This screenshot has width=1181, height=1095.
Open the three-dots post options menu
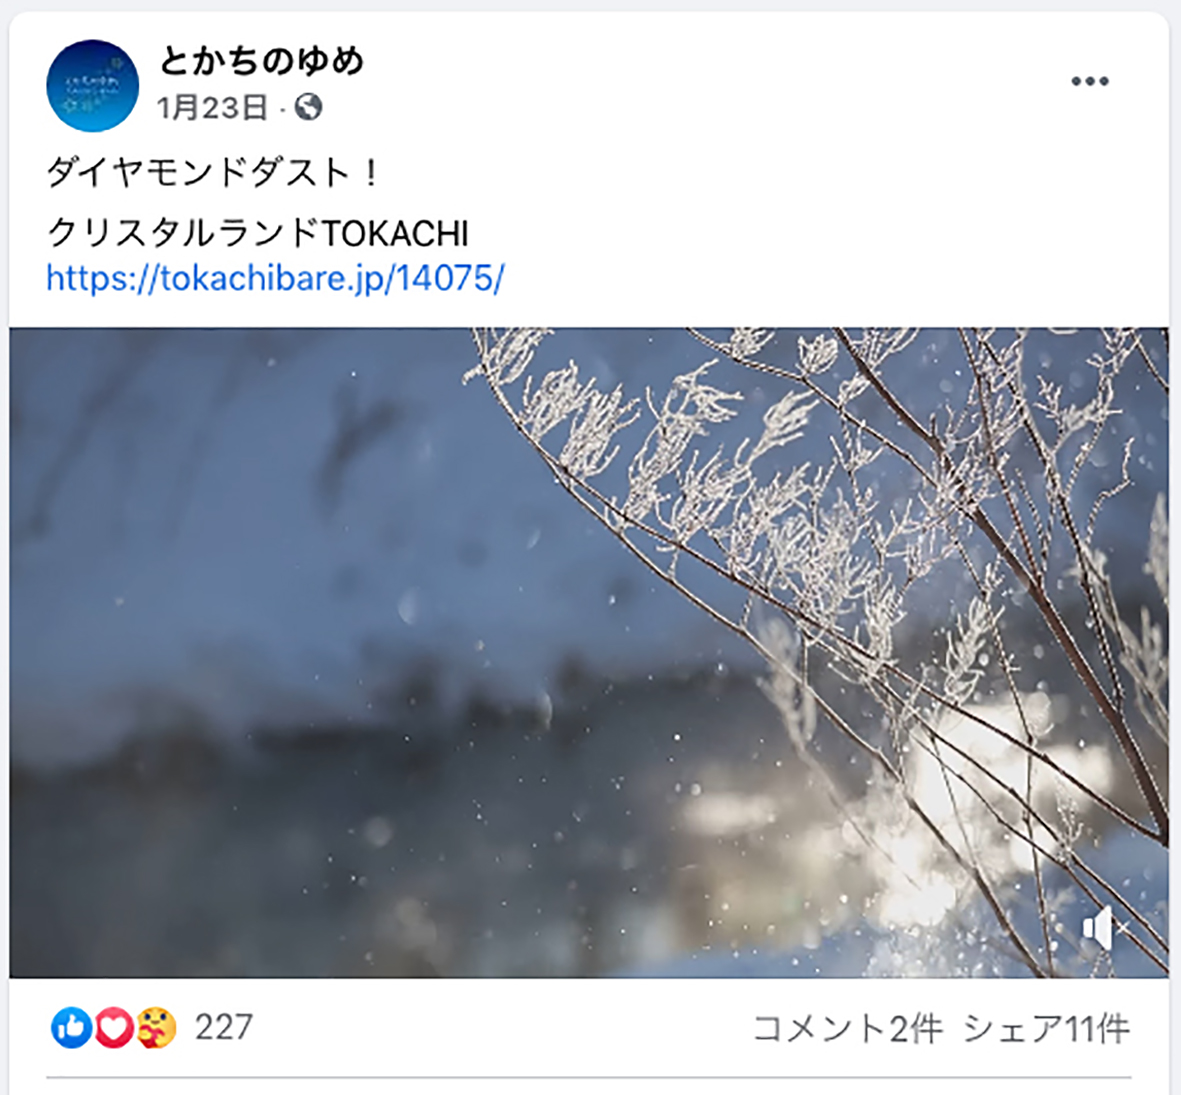click(x=1090, y=81)
